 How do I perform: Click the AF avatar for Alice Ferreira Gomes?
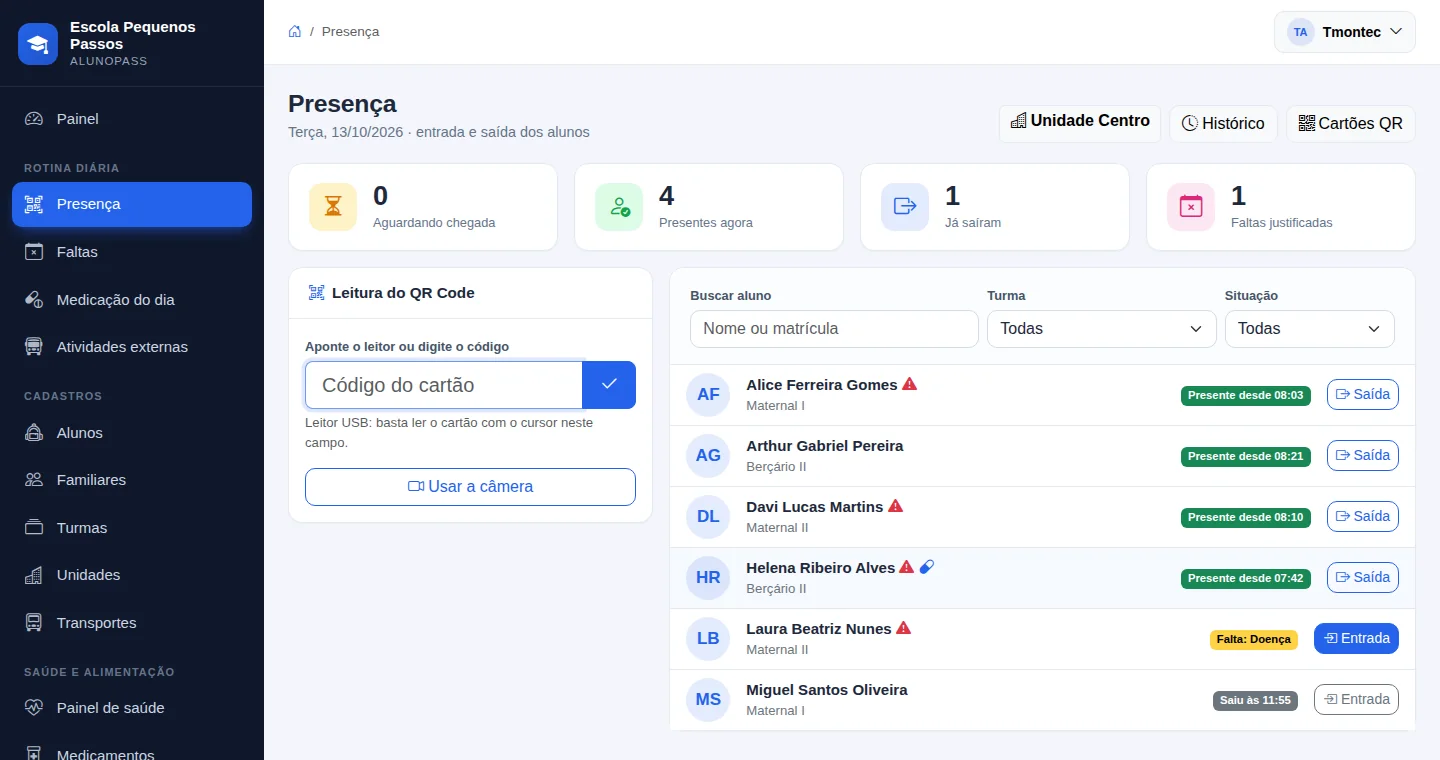coord(708,395)
